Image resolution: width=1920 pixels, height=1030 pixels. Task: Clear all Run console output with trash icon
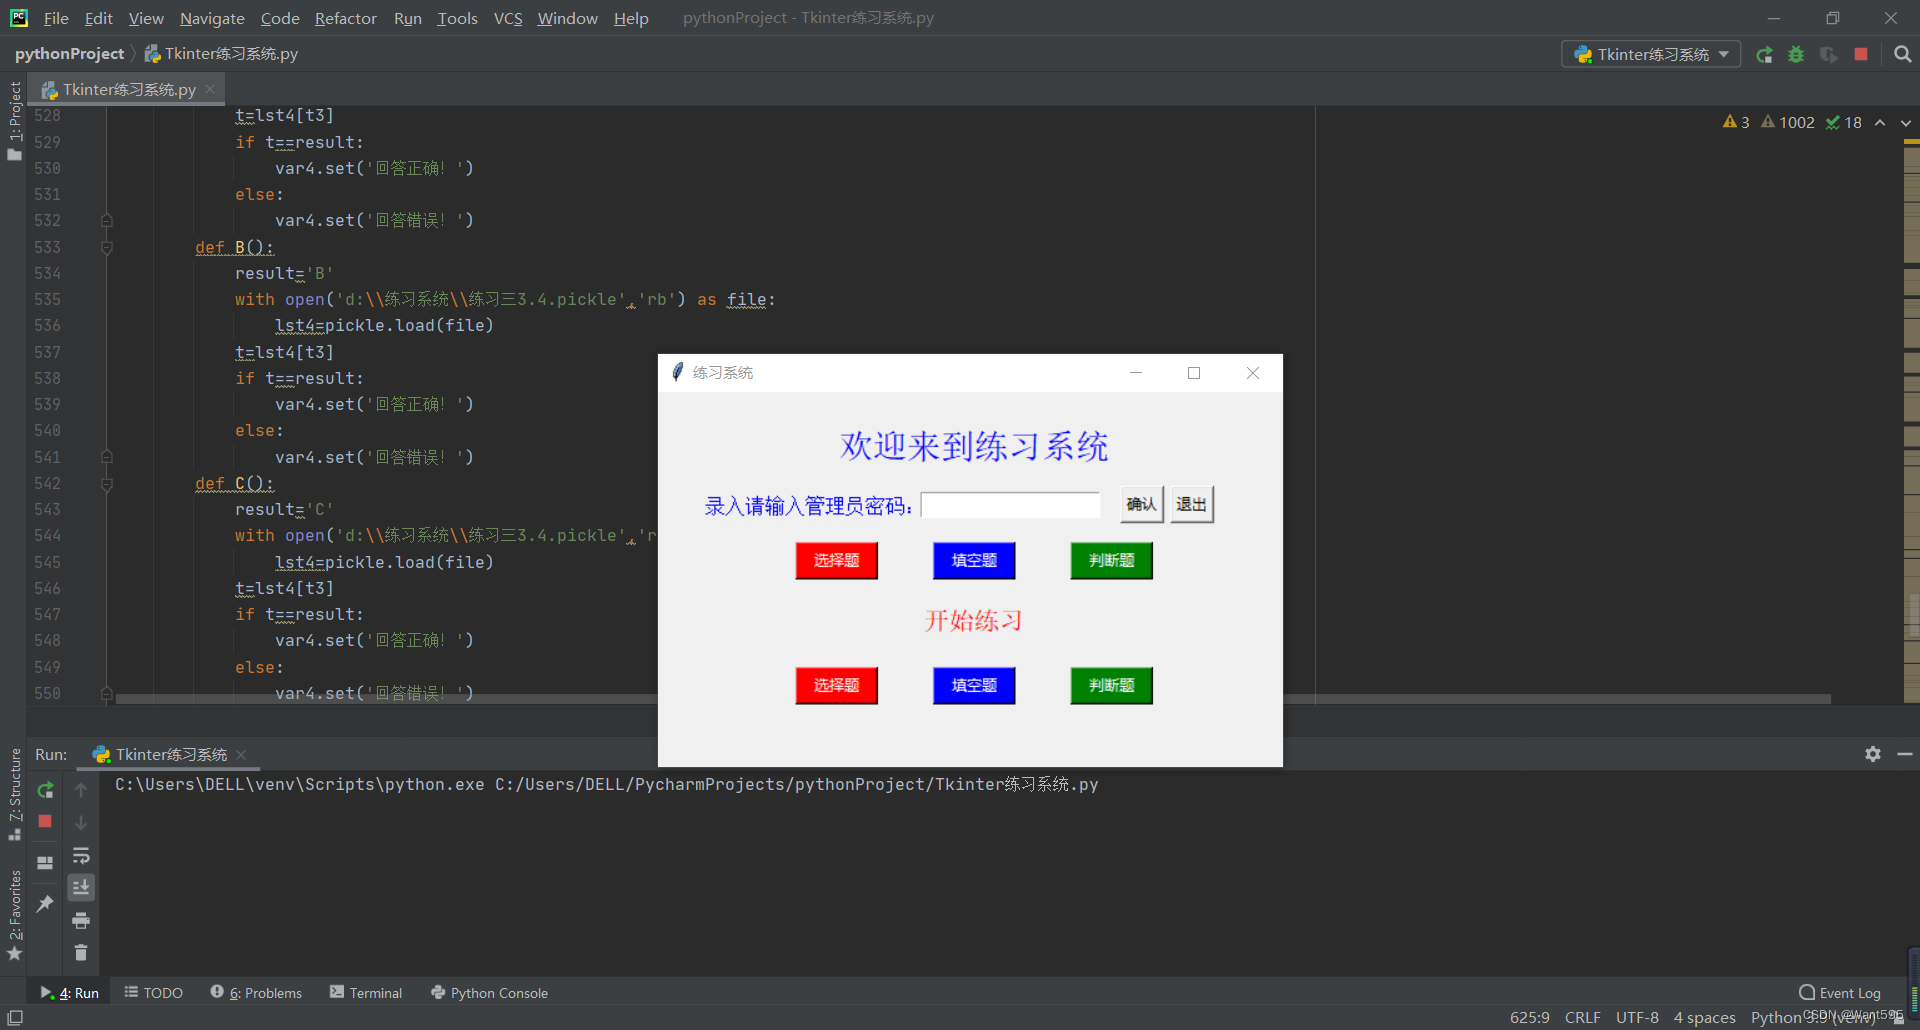[81, 952]
